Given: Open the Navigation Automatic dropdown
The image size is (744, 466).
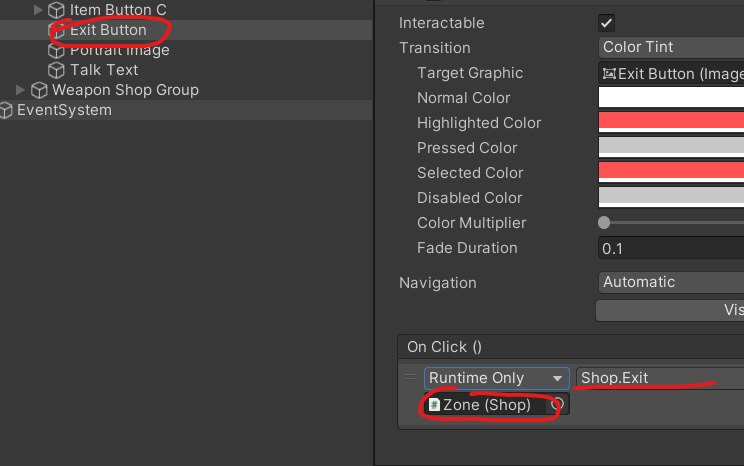Looking at the screenshot, I should [670, 282].
